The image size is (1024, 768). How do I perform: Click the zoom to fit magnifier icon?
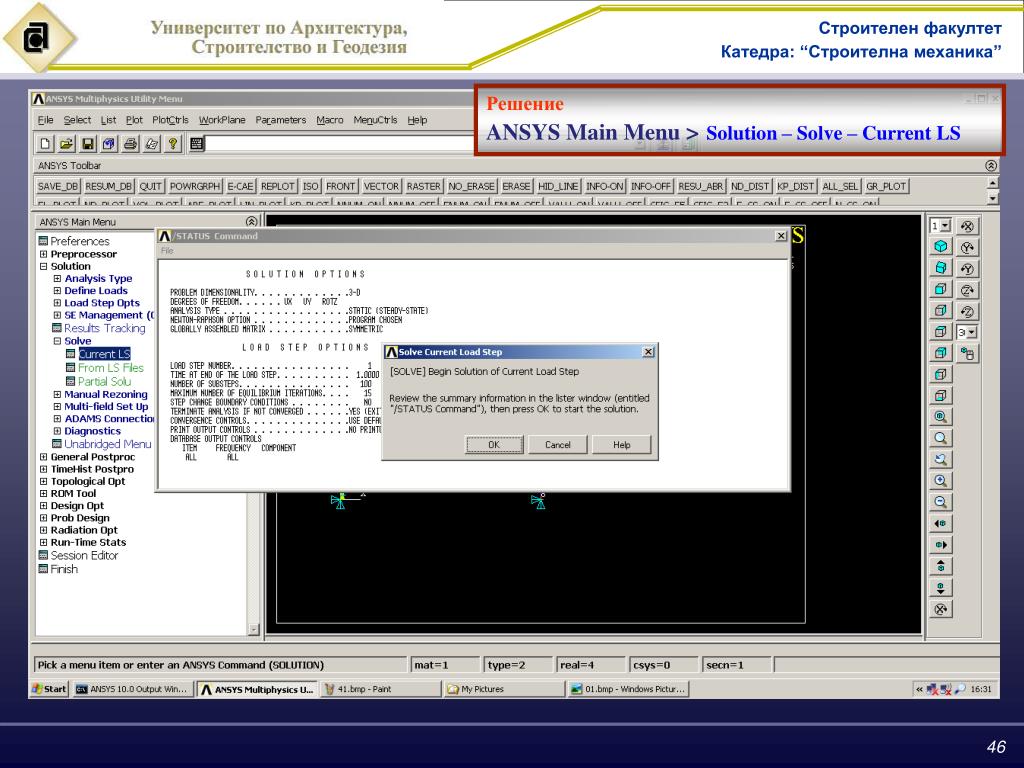[x=940, y=417]
